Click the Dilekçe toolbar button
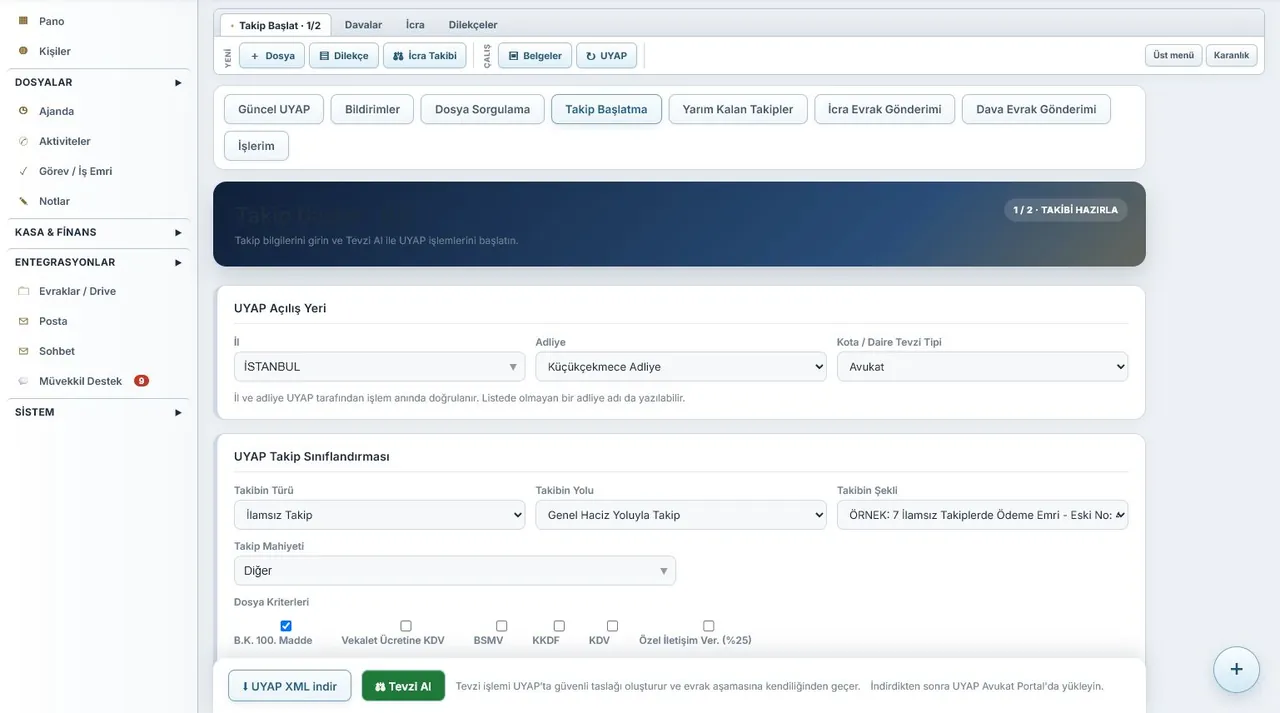The width and height of the screenshot is (1280, 713). click(x=344, y=56)
